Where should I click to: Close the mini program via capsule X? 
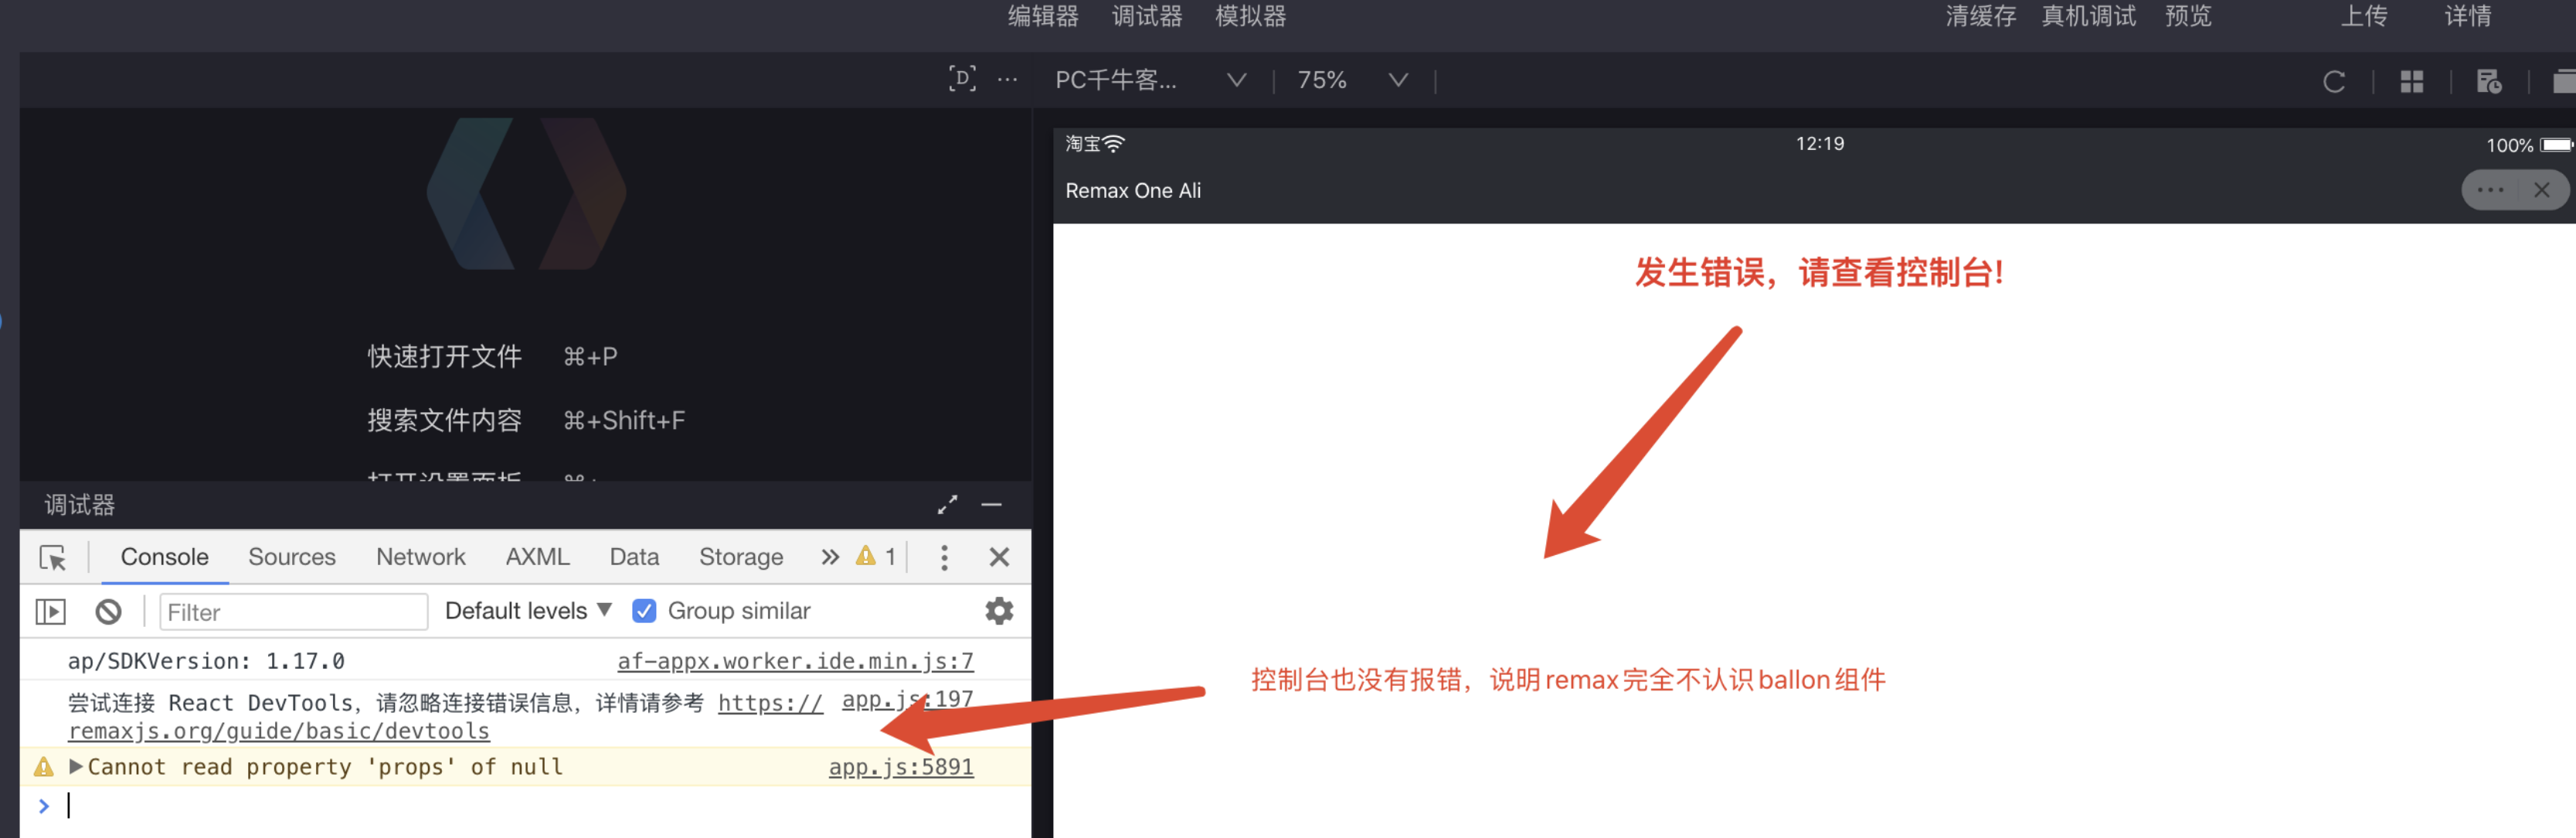[x=2541, y=190]
